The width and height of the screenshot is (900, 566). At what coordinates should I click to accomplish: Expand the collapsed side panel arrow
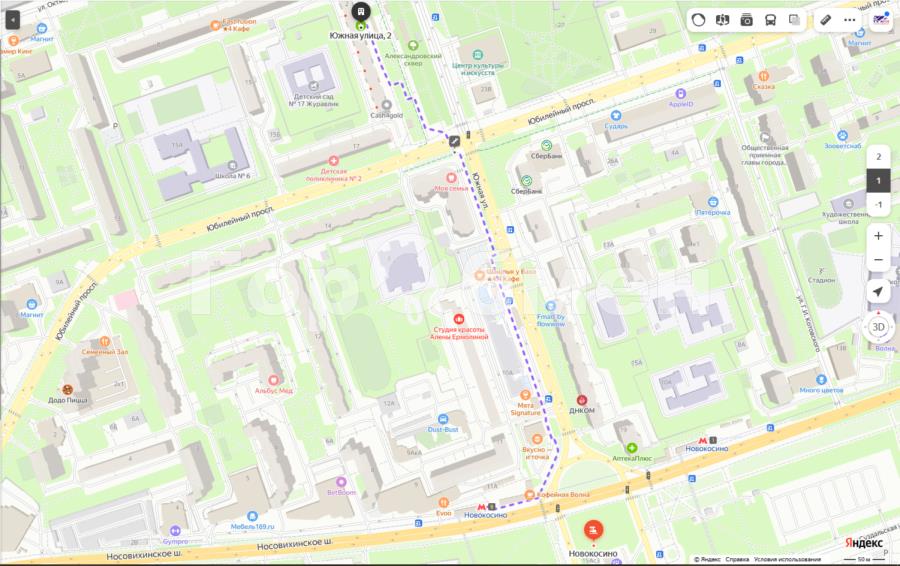[13, 19]
